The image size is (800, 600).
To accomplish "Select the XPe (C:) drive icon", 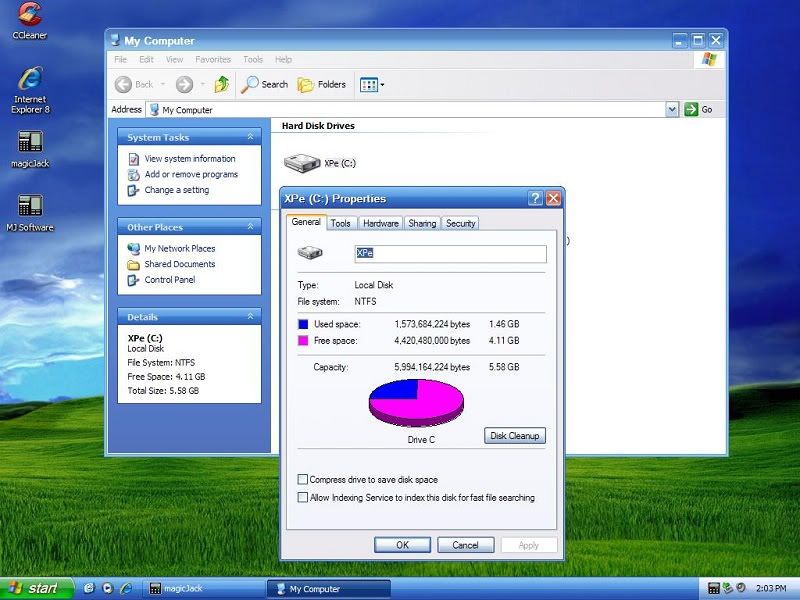I will 300,162.
